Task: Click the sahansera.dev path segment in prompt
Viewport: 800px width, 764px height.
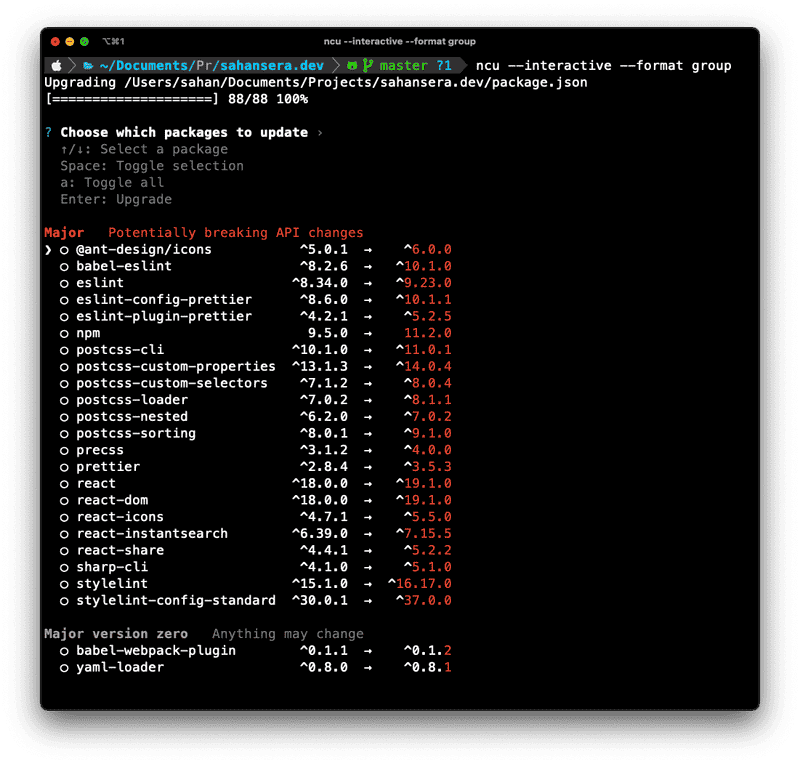Action: (272, 65)
